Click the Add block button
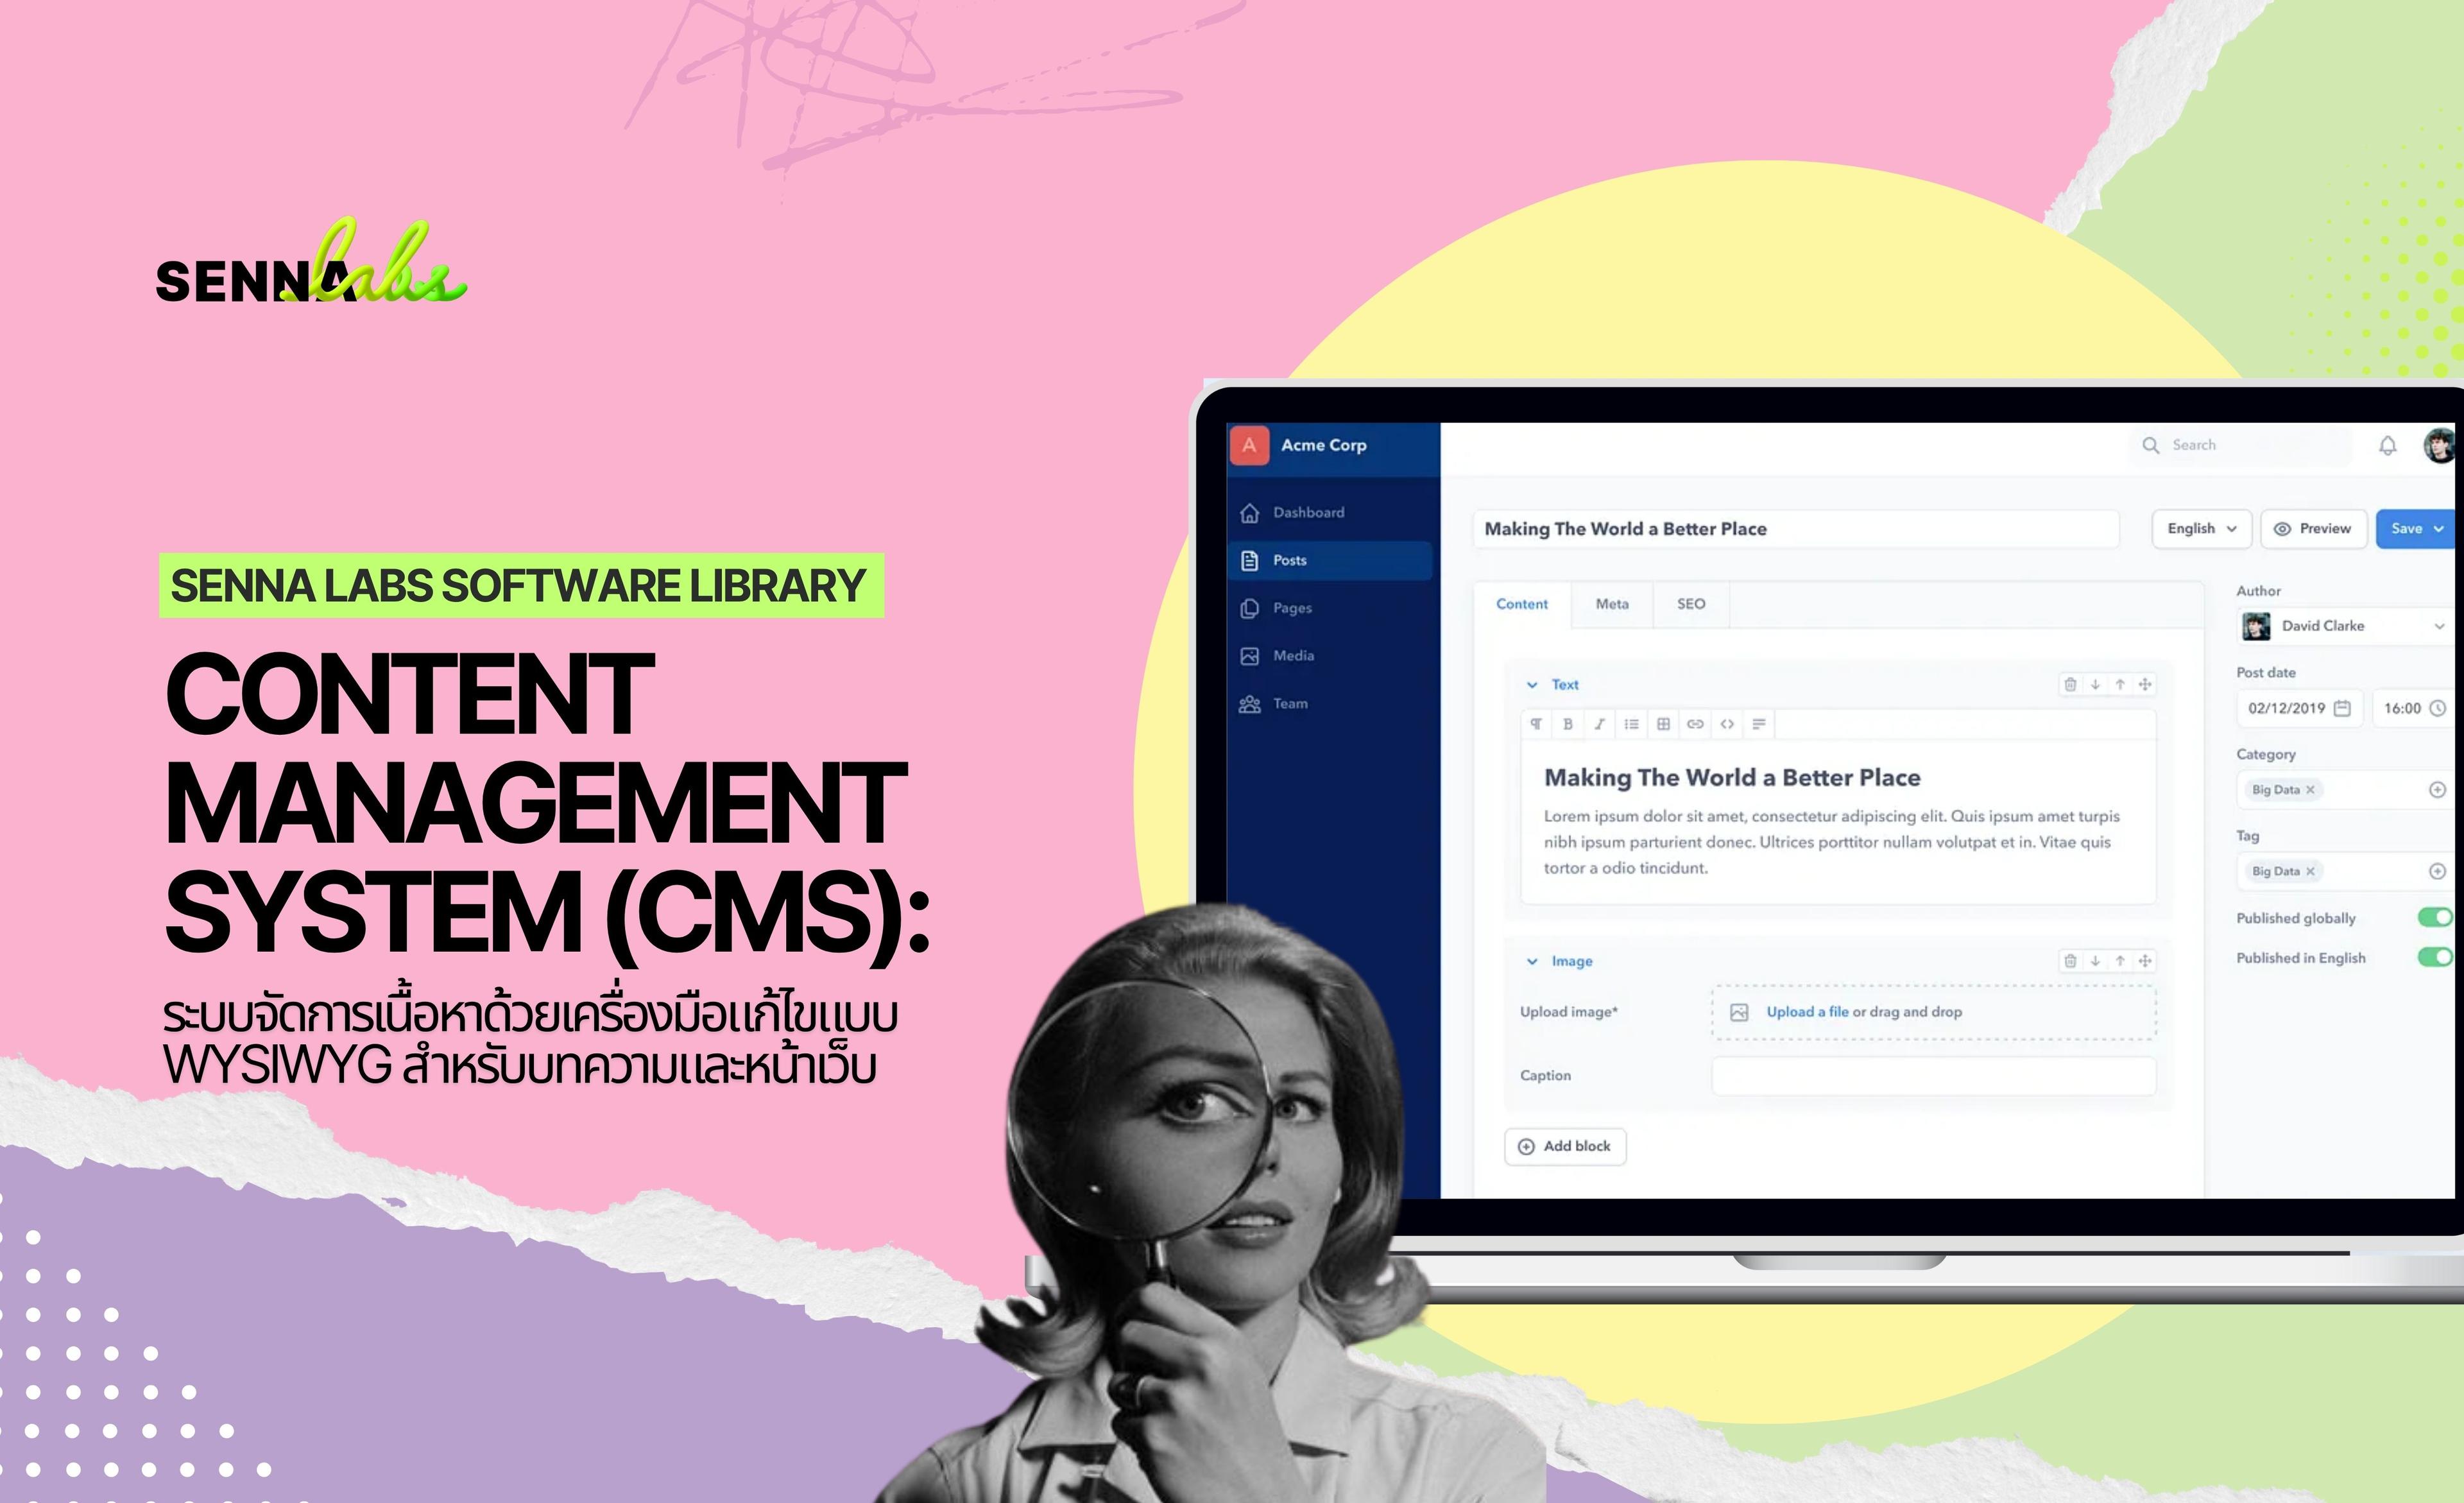 click(1565, 1147)
